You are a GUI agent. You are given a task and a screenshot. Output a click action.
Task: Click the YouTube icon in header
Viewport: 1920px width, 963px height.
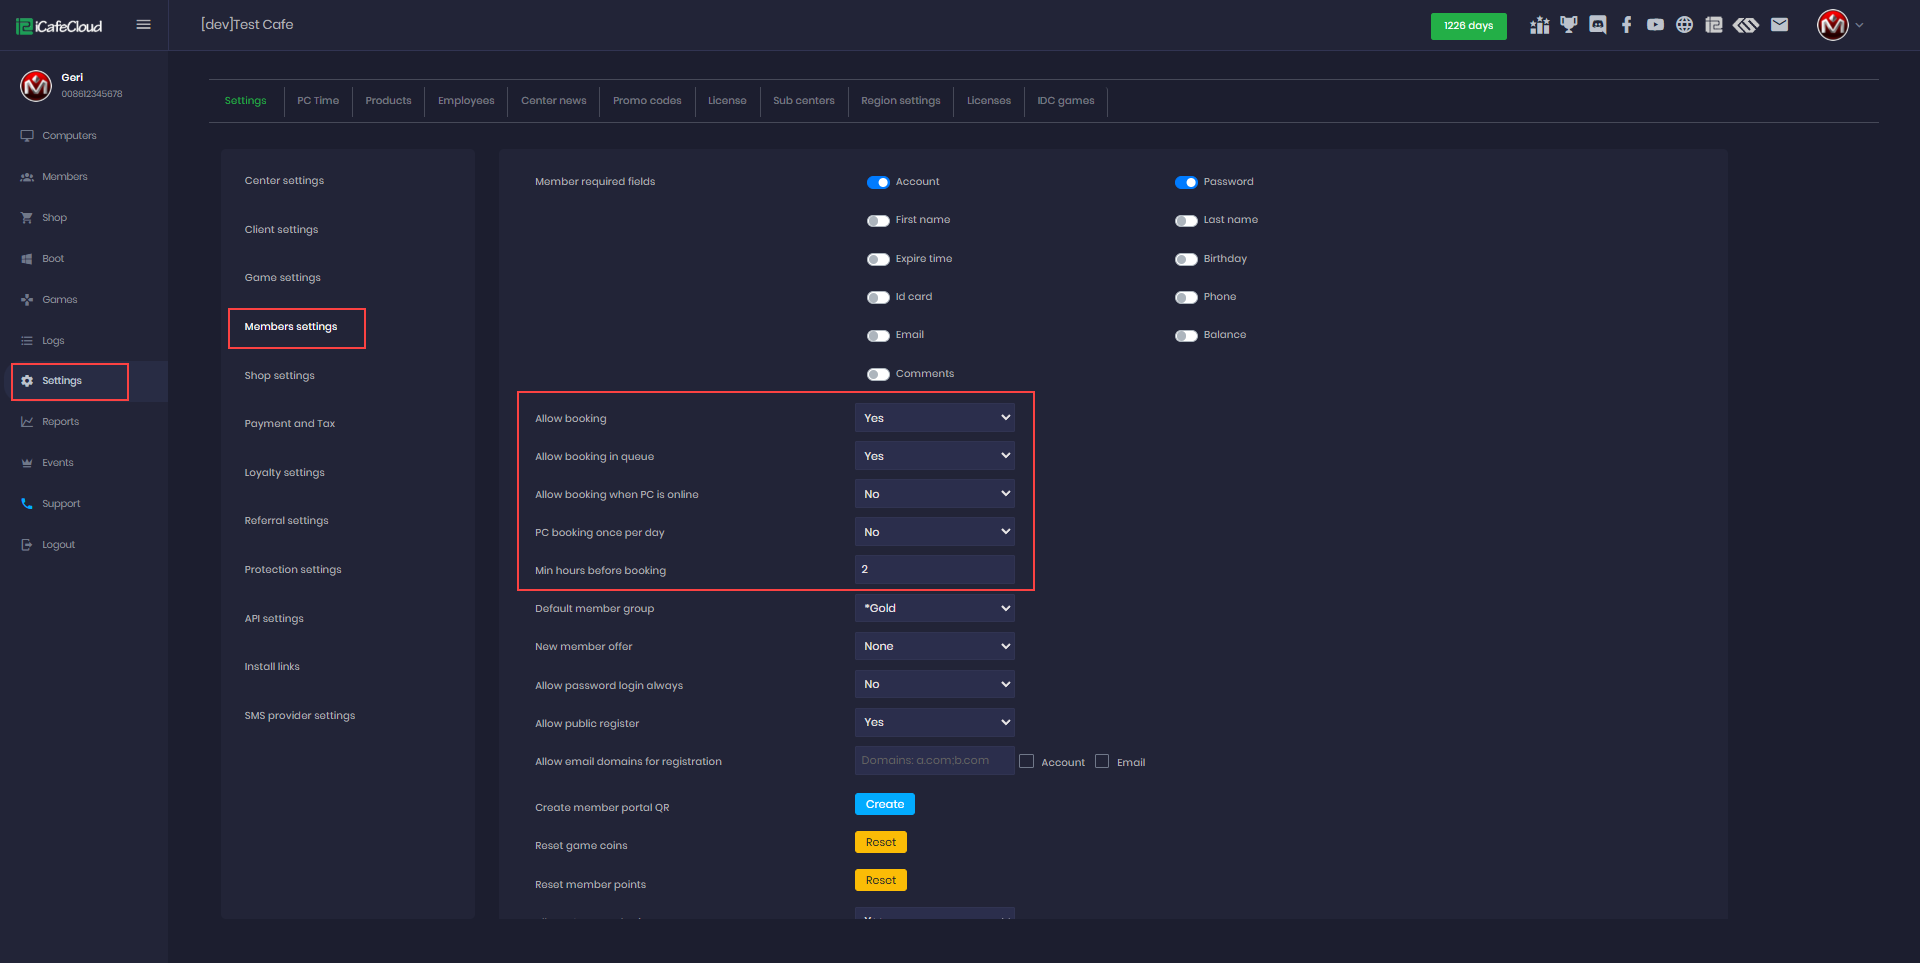pyautogui.click(x=1656, y=25)
